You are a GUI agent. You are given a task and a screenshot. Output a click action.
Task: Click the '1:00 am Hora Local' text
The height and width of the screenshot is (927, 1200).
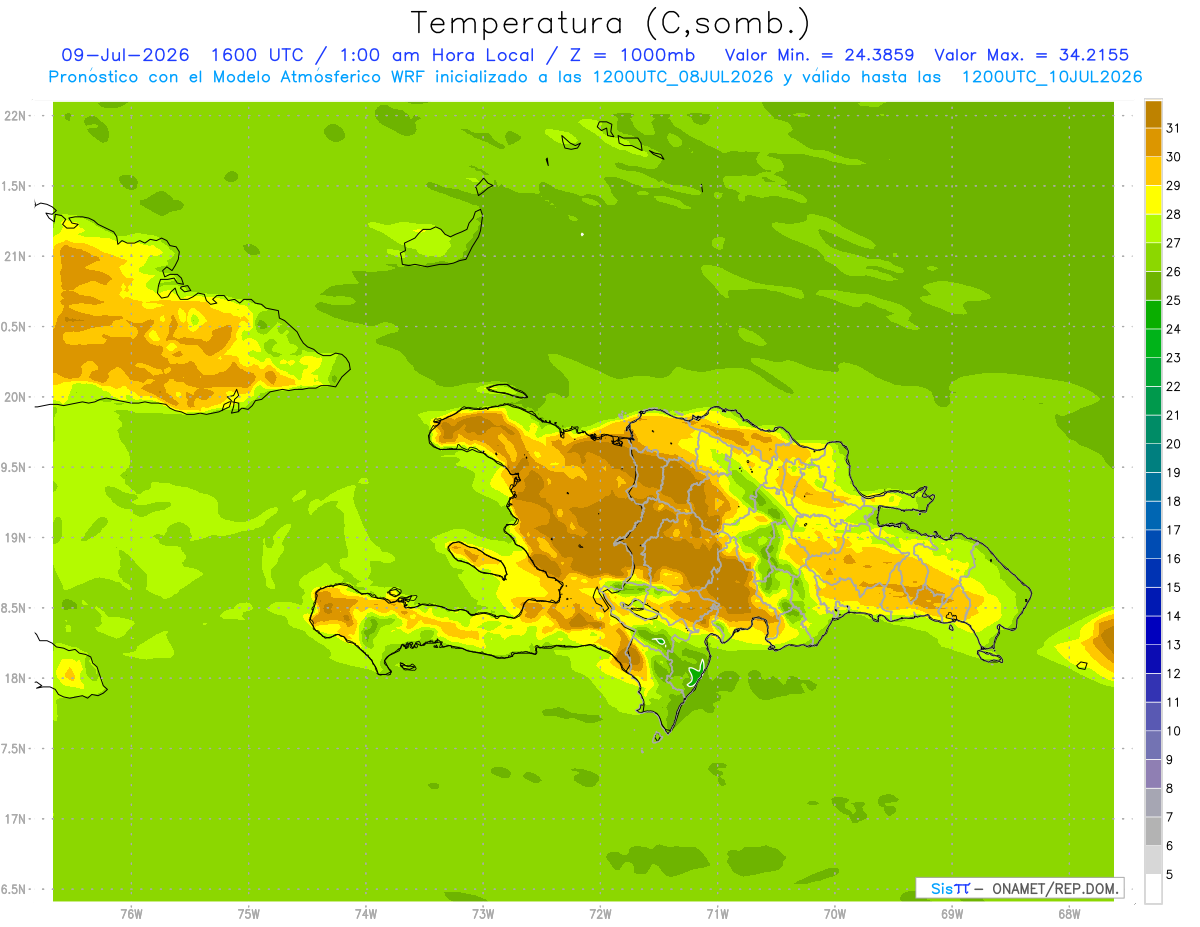click(x=435, y=55)
